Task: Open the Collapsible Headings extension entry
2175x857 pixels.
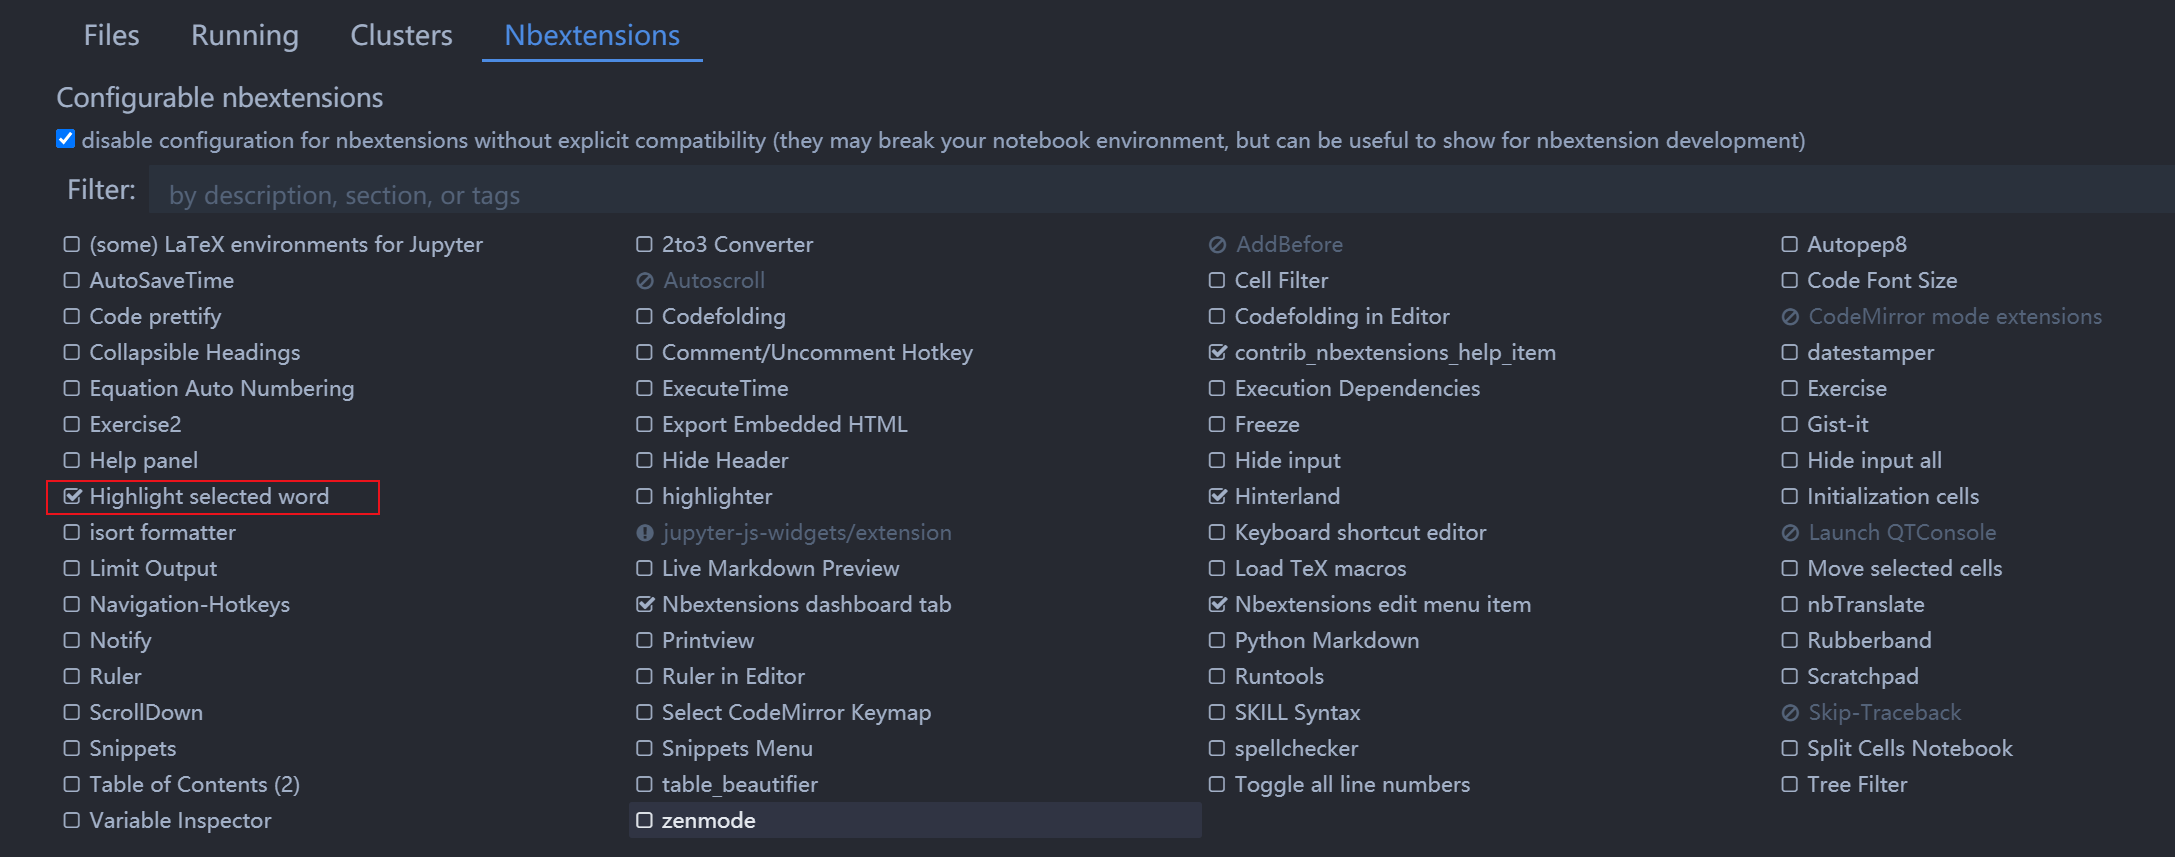Action: [194, 353]
